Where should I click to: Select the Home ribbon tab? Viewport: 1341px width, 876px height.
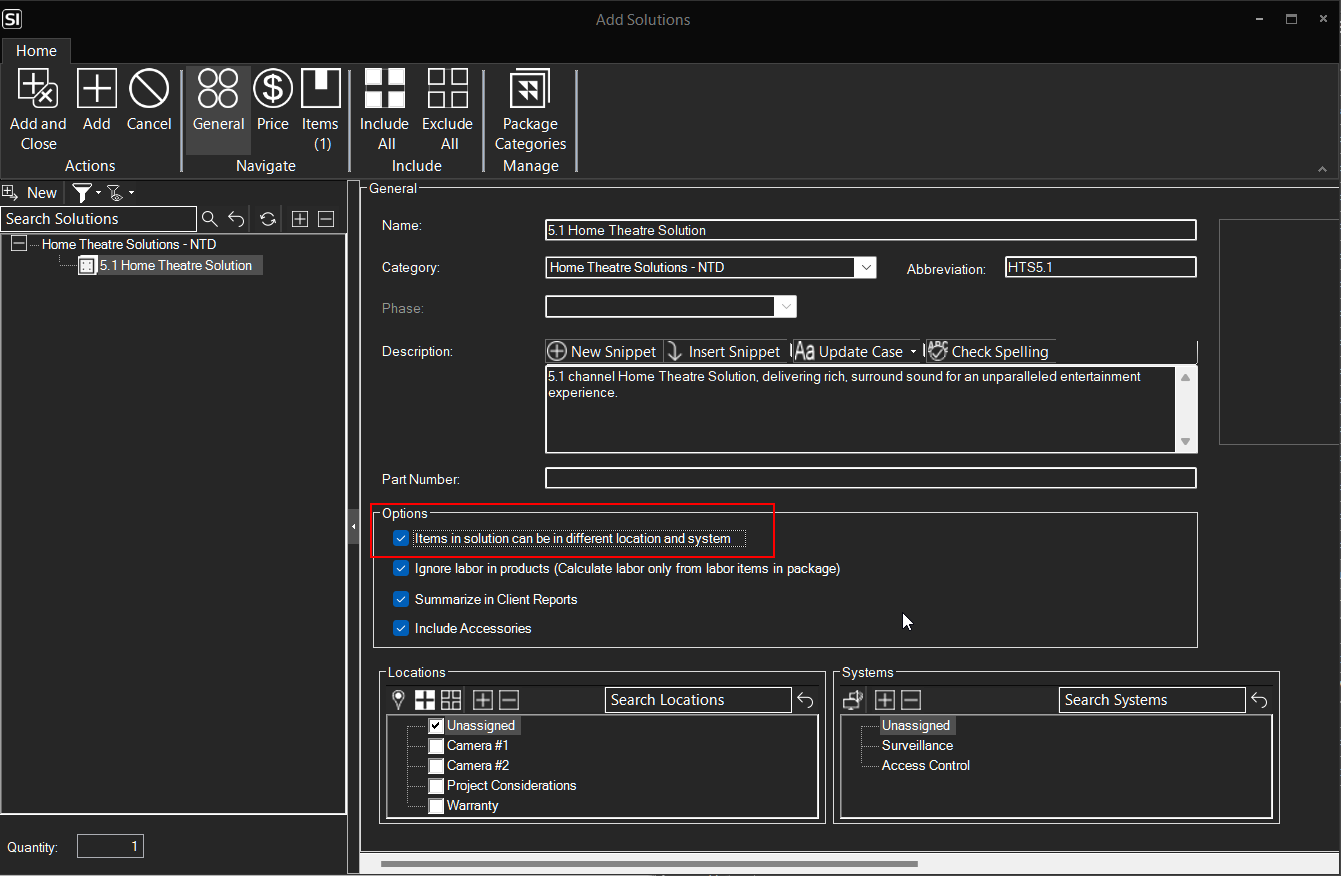(x=36, y=51)
